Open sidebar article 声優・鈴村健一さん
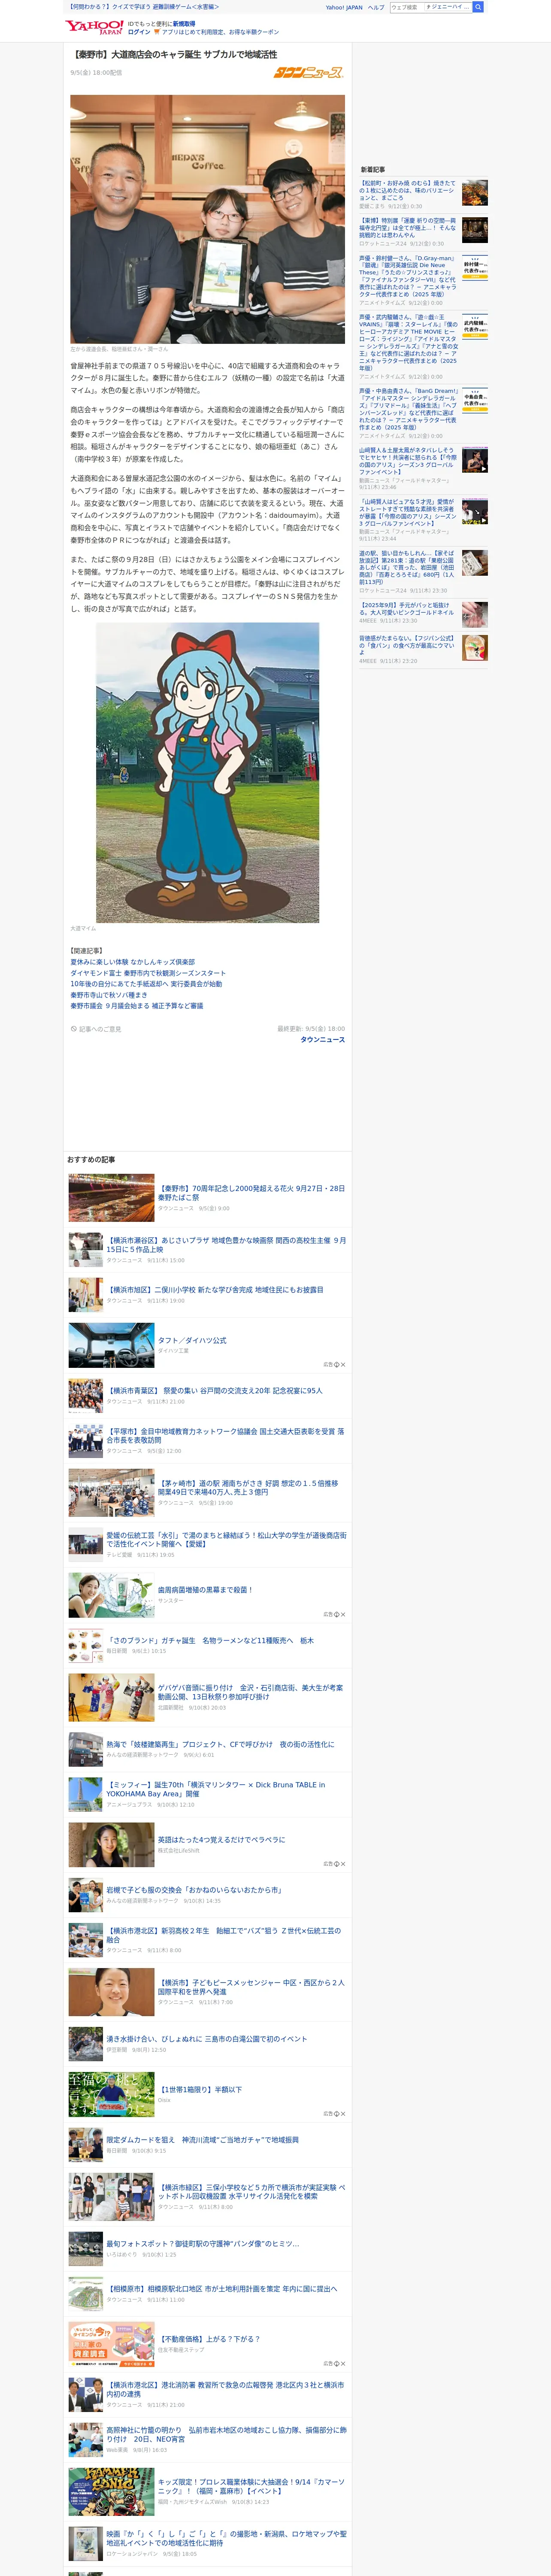 408,276
